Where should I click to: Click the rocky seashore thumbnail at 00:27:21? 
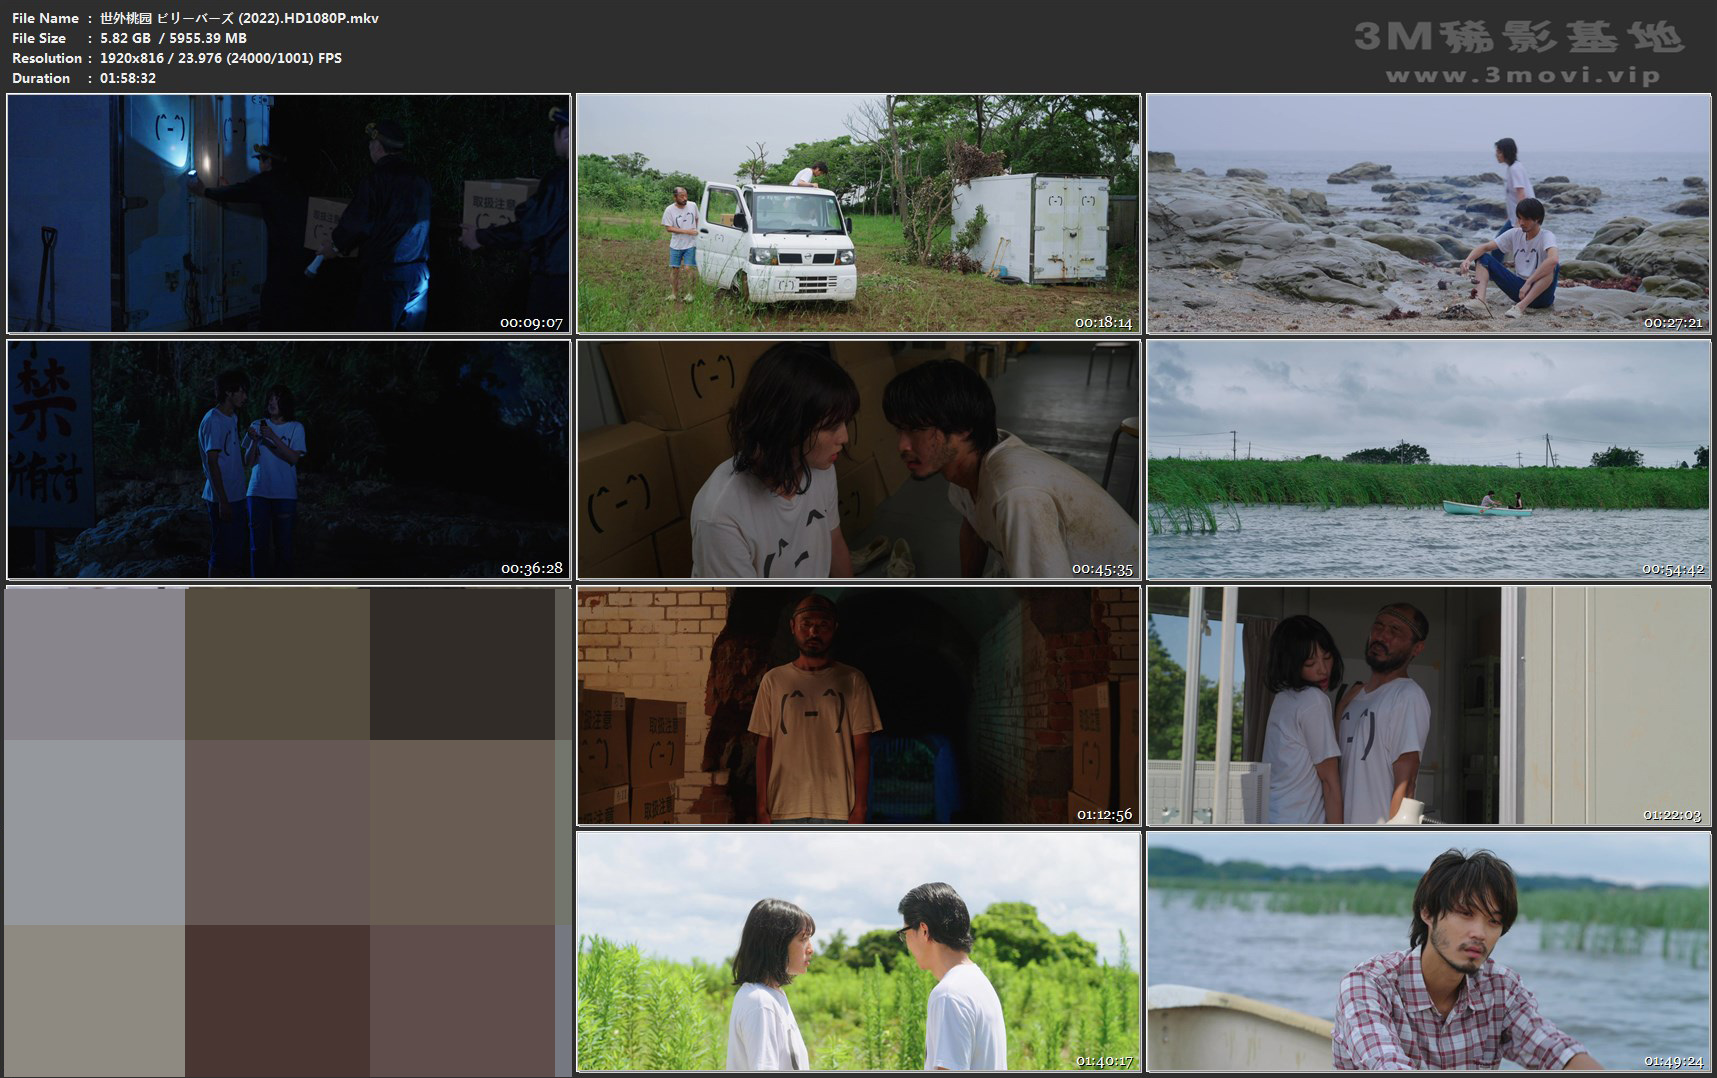(x=1428, y=213)
